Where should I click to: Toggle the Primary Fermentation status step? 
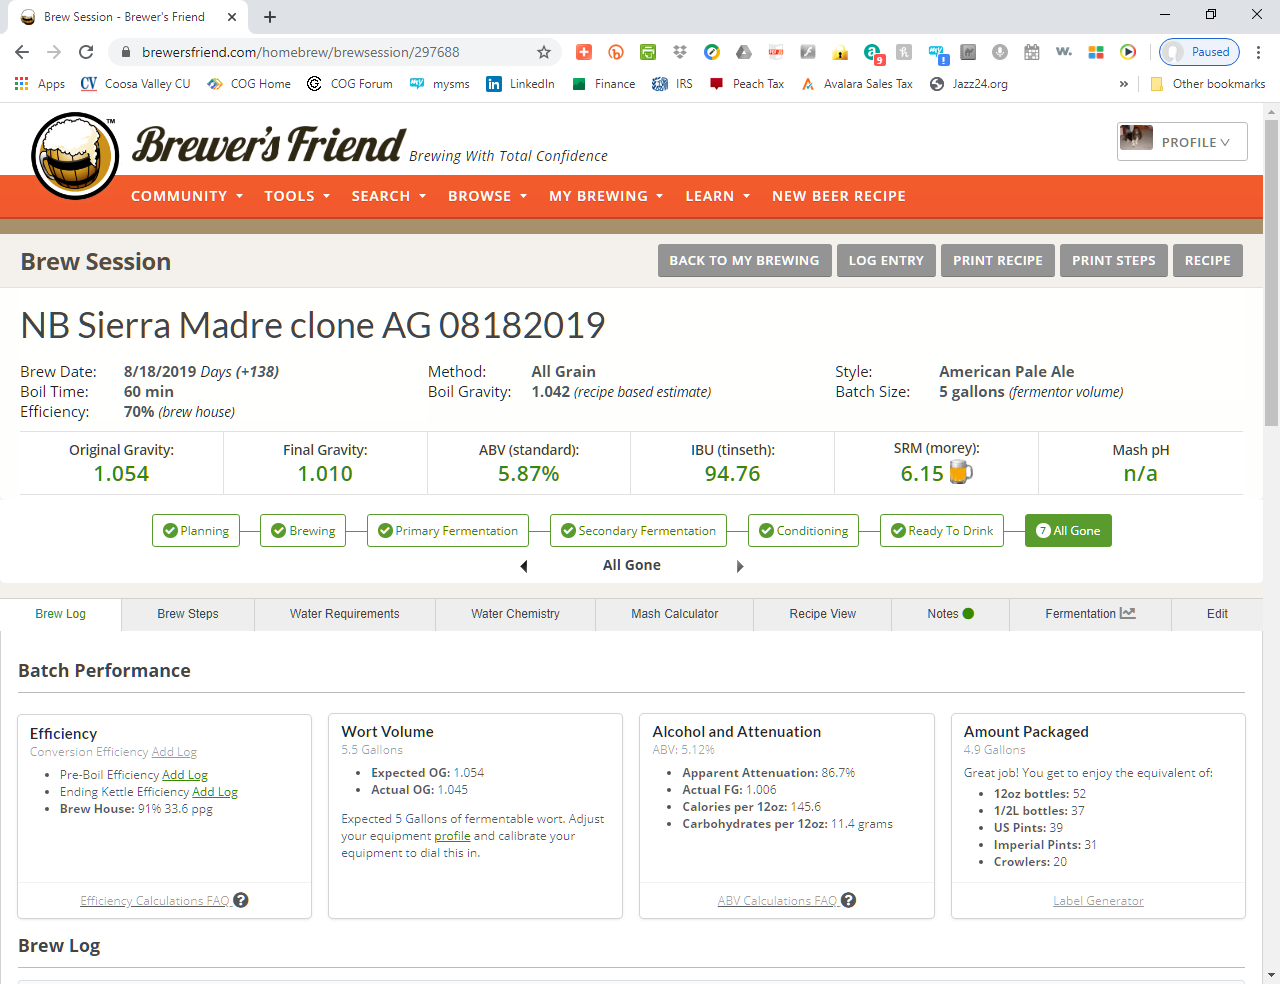[448, 530]
